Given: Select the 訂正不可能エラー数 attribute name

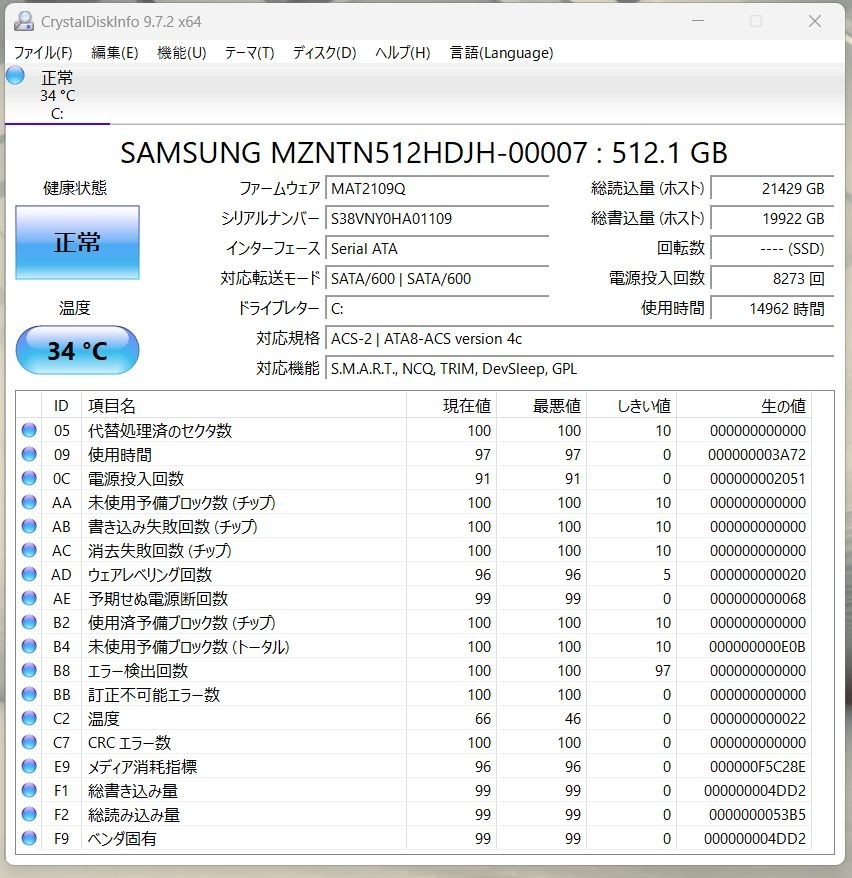Looking at the screenshot, I should click(154, 694).
